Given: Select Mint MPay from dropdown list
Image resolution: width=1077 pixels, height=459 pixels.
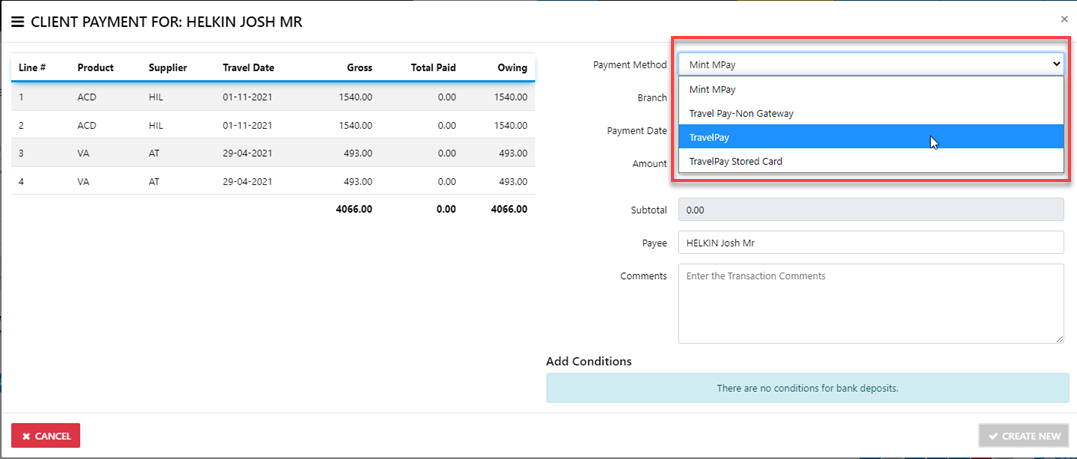Looking at the screenshot, I should [x=870, y=89].
